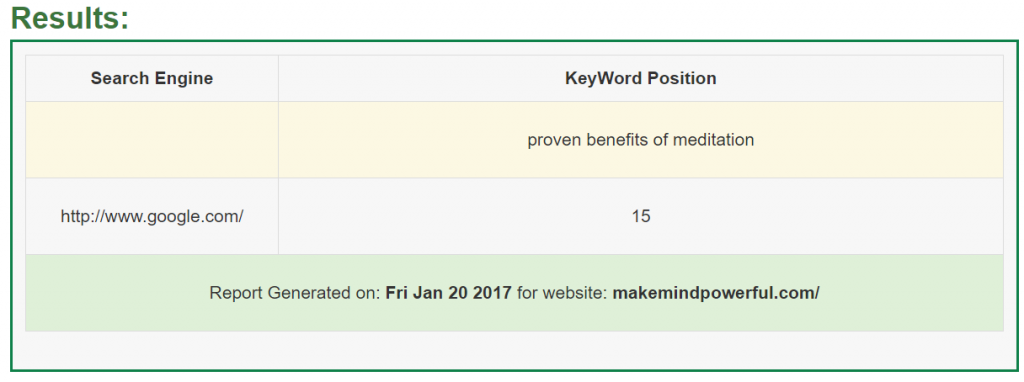The image size is (1024, 382).
Task: Click the empty gray area below the table
Action: (514, 351)
